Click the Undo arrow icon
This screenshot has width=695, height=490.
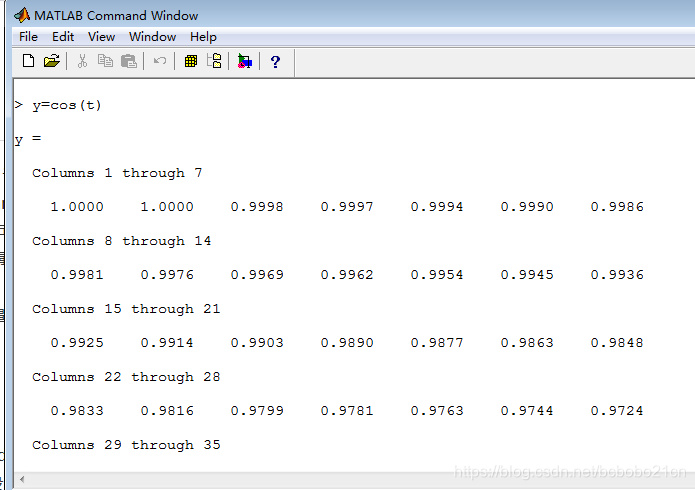(160, 61)
